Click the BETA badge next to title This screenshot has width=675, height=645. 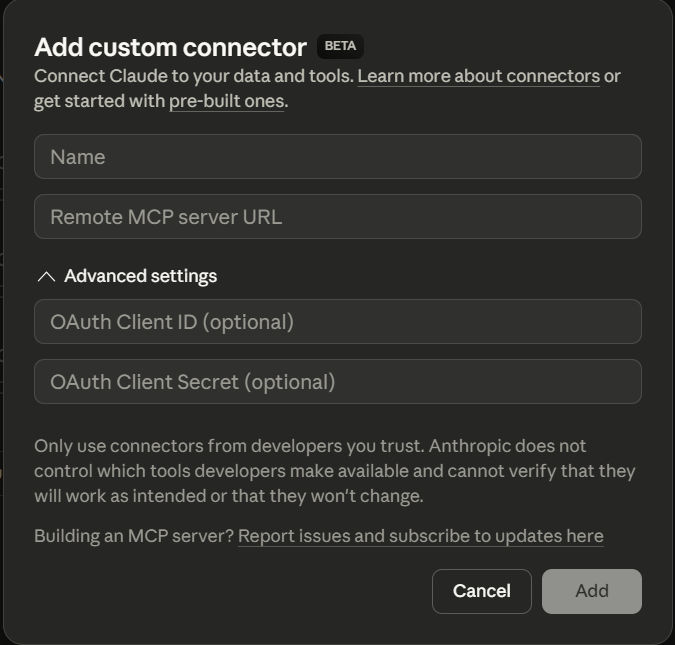340,46
